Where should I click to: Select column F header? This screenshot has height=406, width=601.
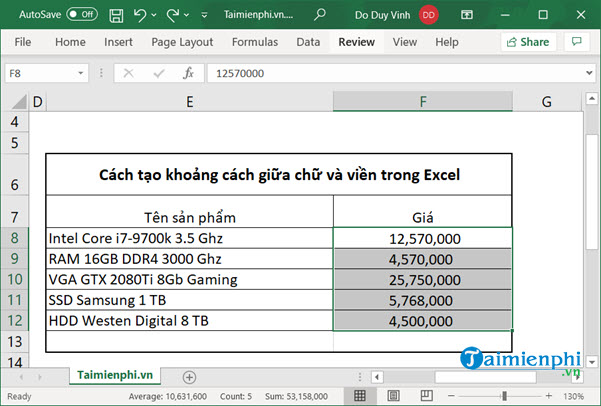coord(423,102)
